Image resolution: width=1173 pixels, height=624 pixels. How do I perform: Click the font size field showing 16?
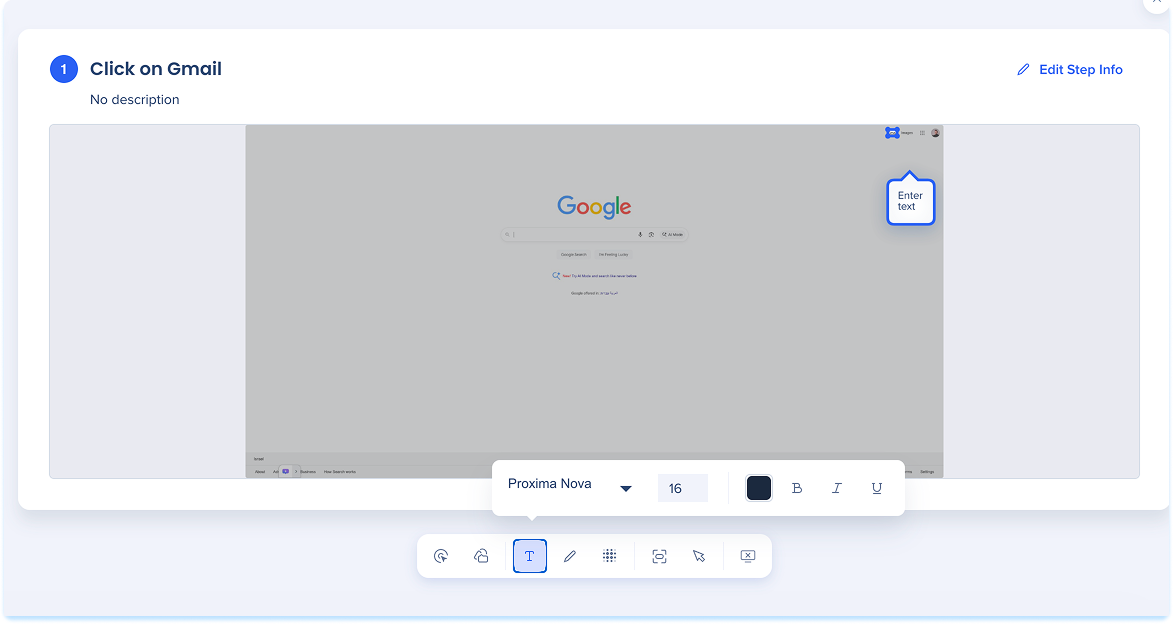click(682, 488)
